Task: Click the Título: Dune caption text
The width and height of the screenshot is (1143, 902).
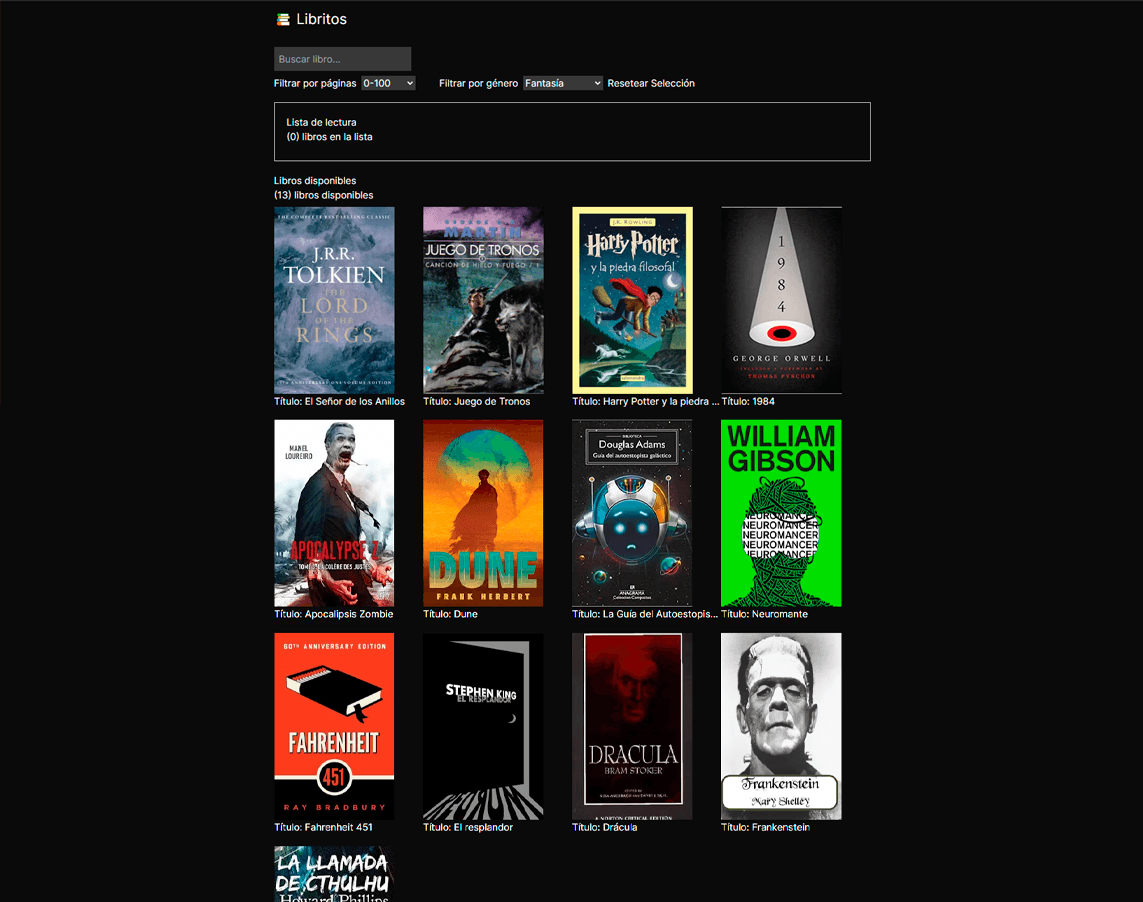Action: pos(452,614)
